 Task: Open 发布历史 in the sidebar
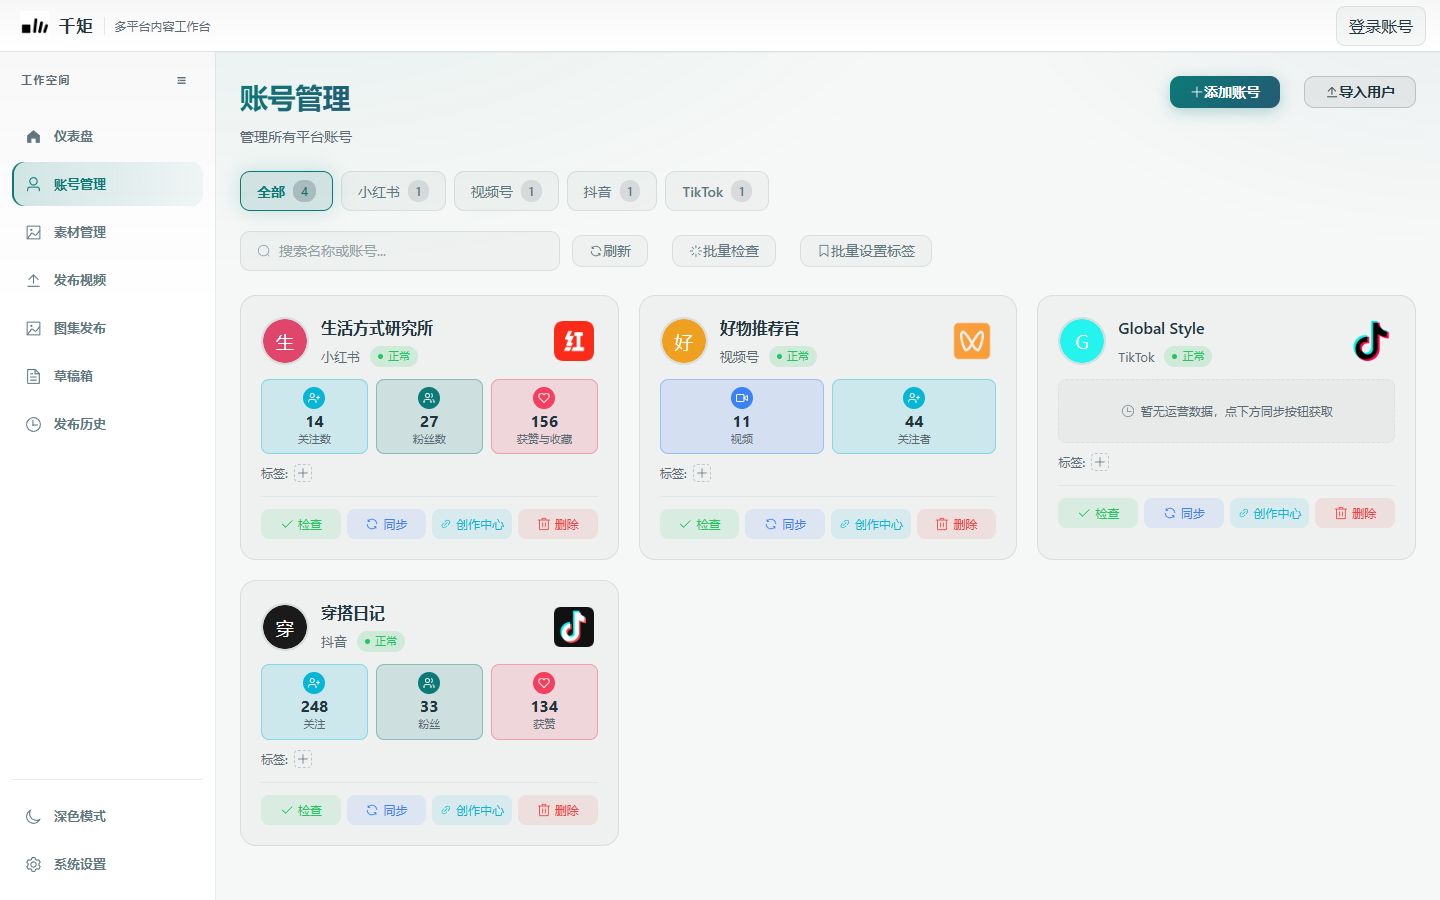(x=107, y=424)
